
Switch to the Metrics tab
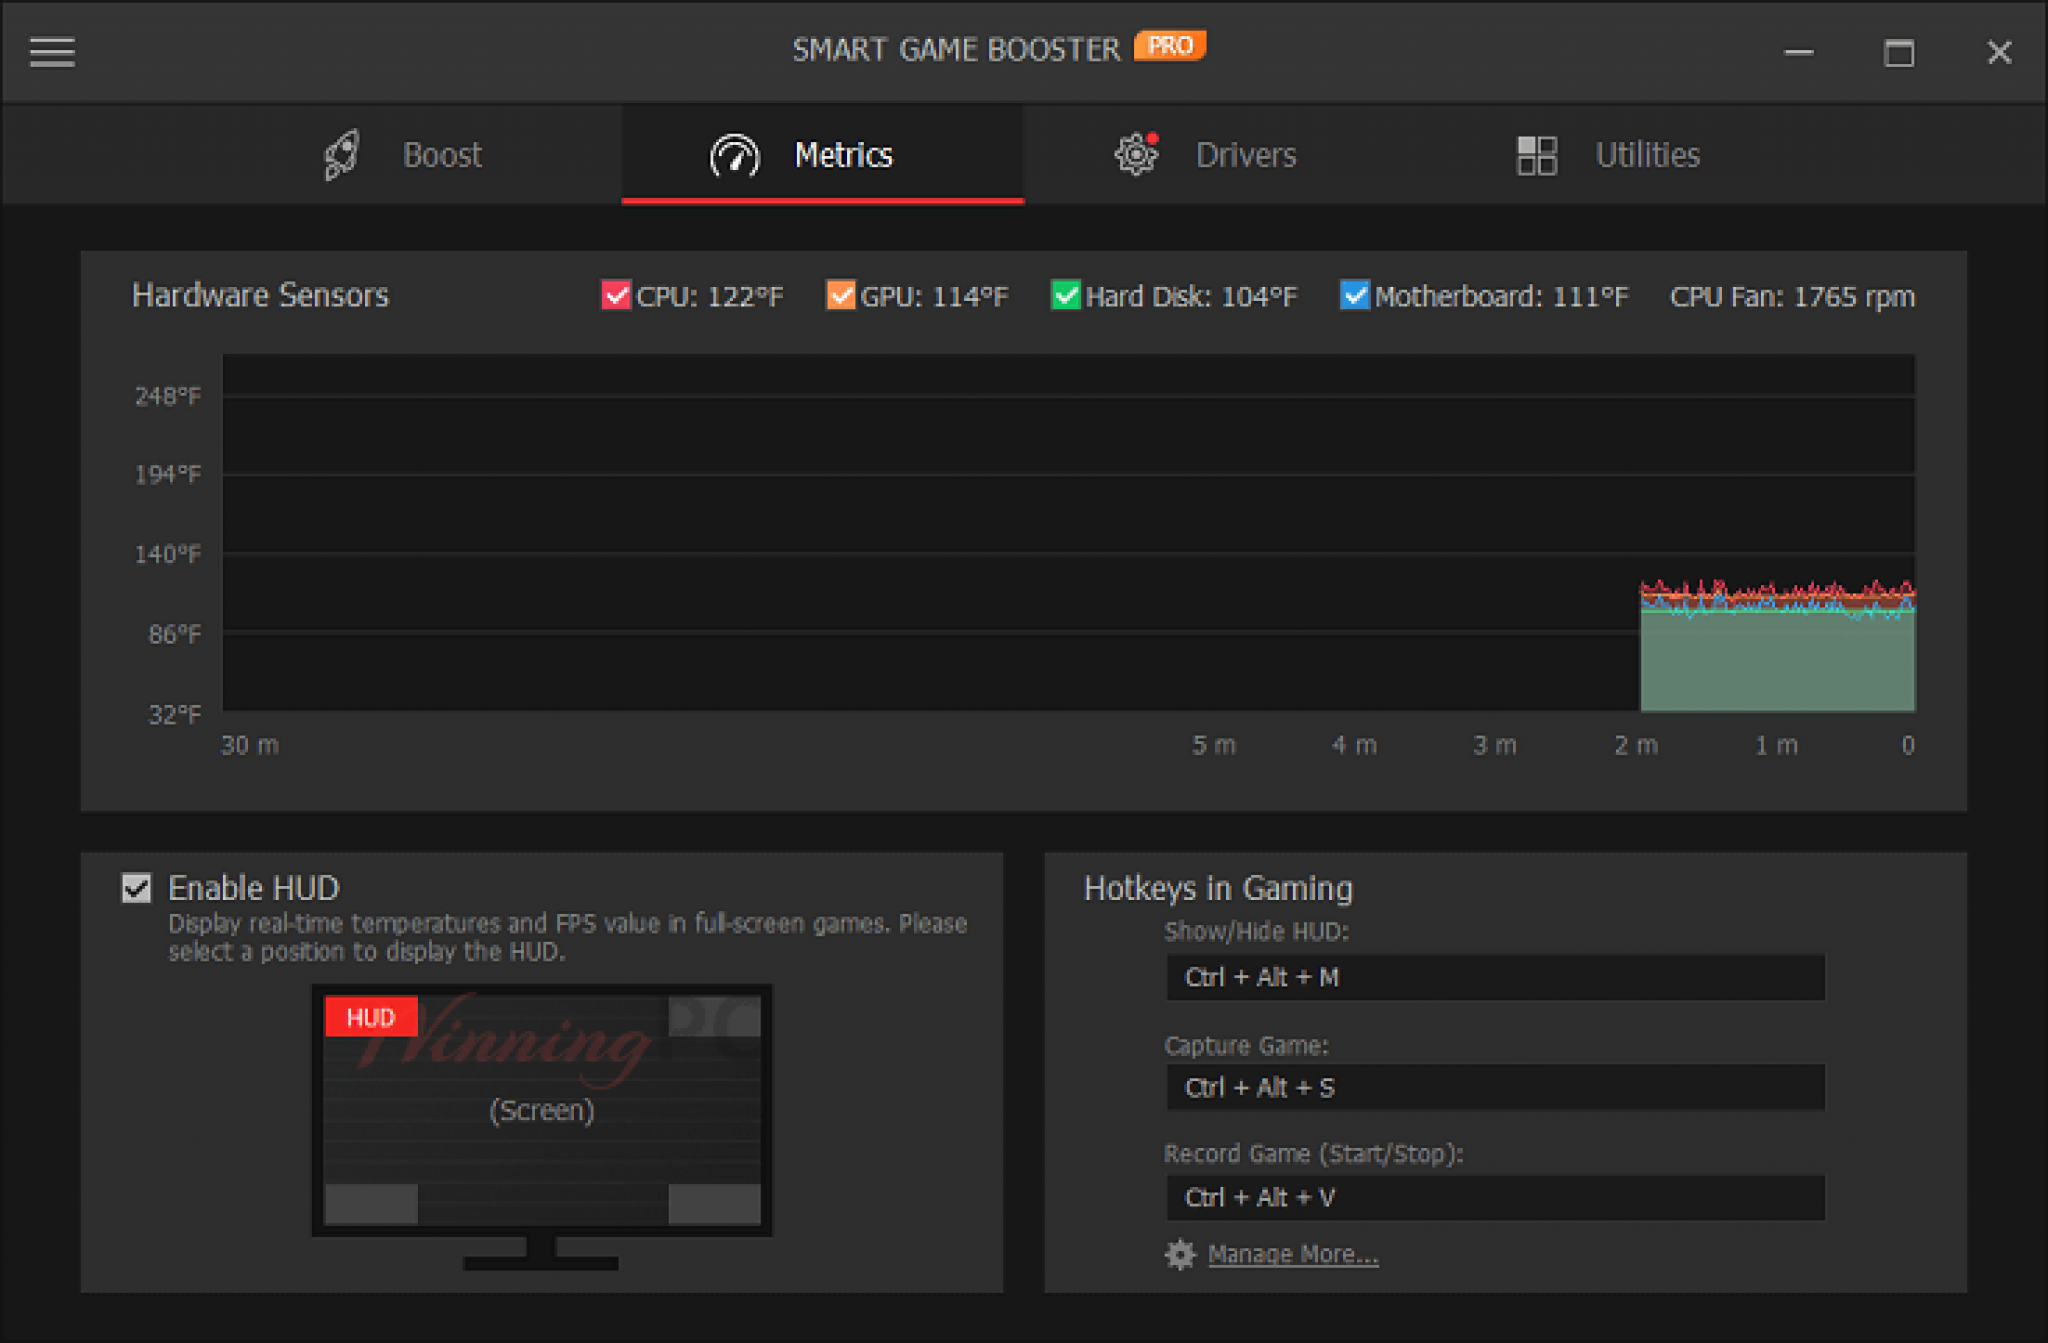tap(822, 155)
